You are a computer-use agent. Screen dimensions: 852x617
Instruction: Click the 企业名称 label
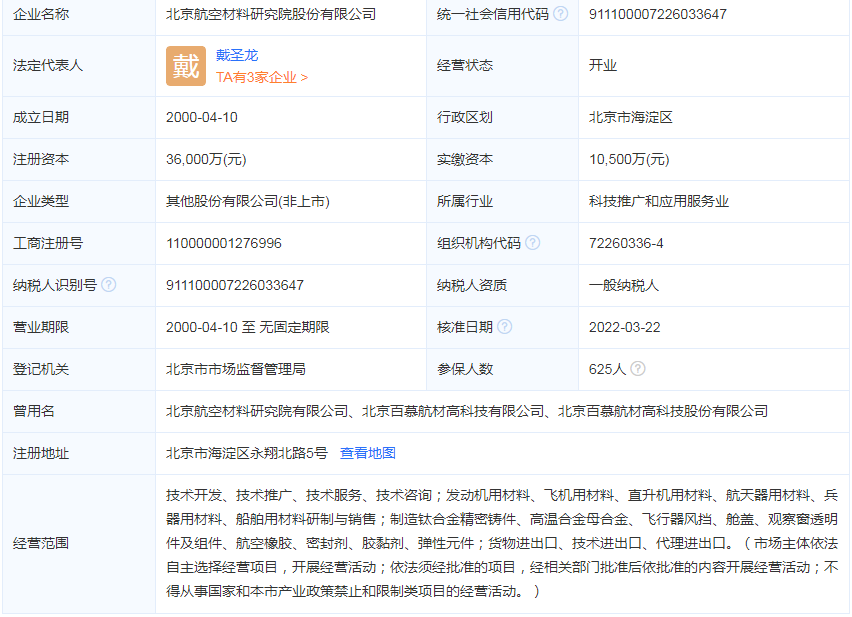click(x=41, y=14)
